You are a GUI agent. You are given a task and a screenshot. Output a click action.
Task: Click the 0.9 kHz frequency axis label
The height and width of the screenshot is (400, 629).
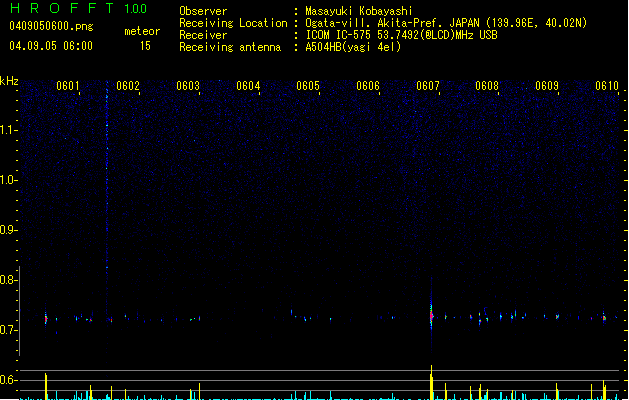tap(8, 230)
